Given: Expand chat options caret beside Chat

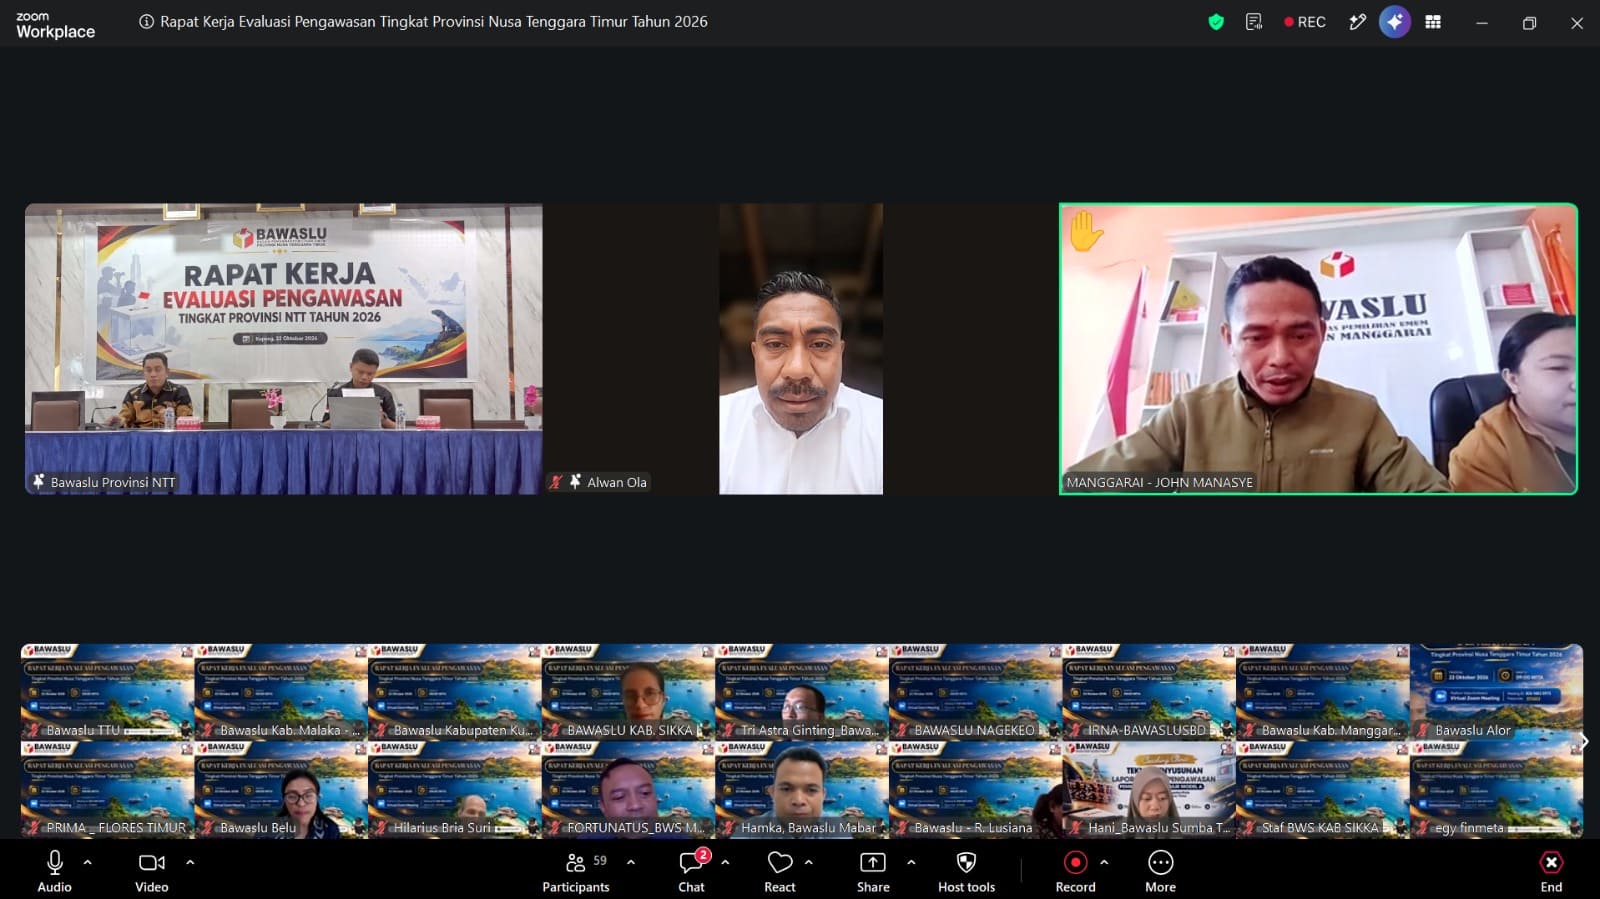Looking at the screenshot, I should [725, 862].
